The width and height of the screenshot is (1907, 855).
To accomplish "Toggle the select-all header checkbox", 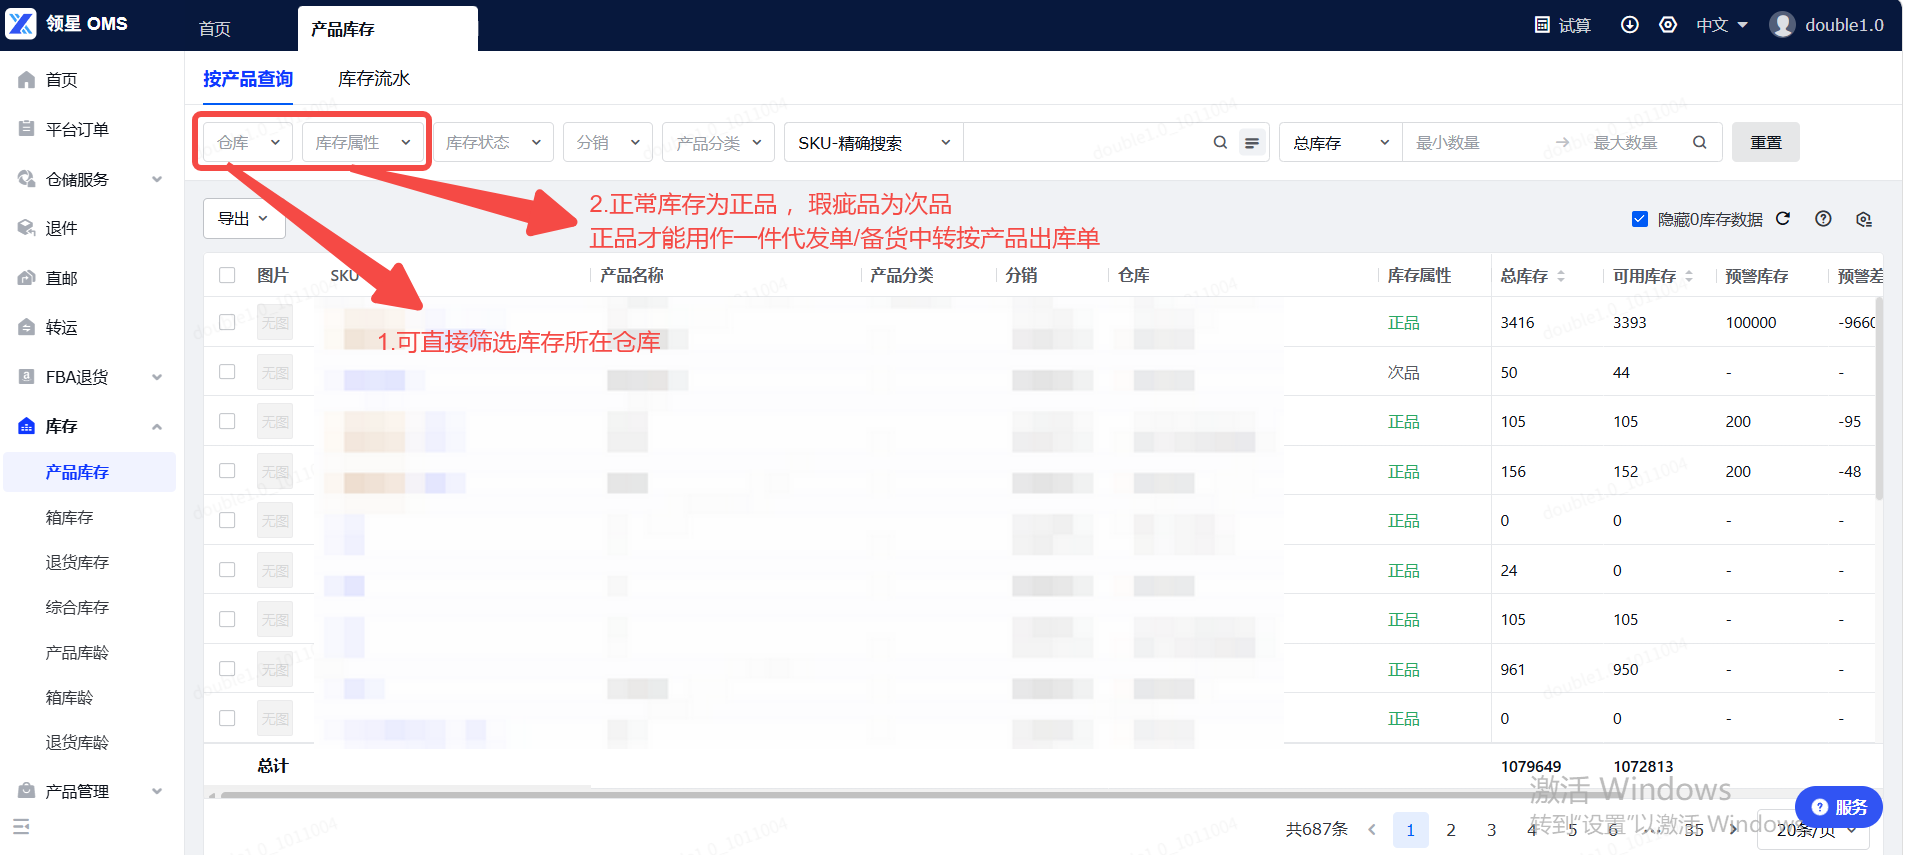I will coord(227,275).
